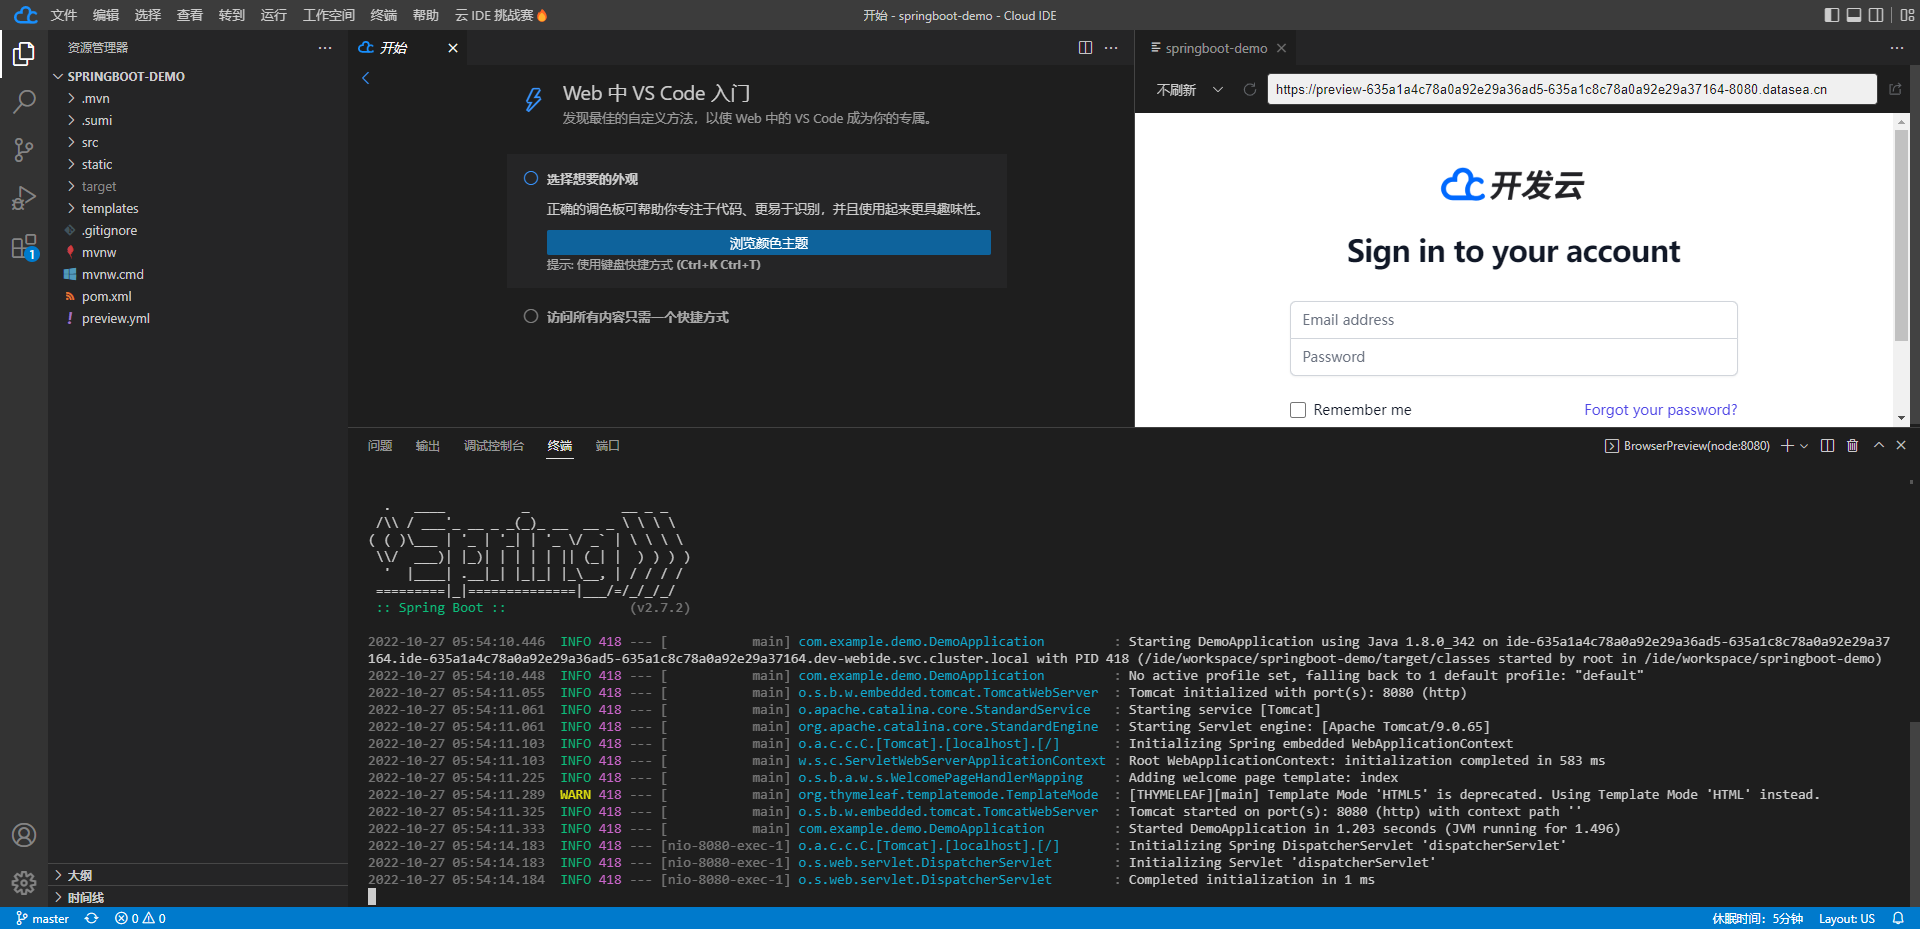Viewport: 1920px width, 929px height.
Task: Toggle bottom panel layout icon
Action: (x=1854, y=15)
